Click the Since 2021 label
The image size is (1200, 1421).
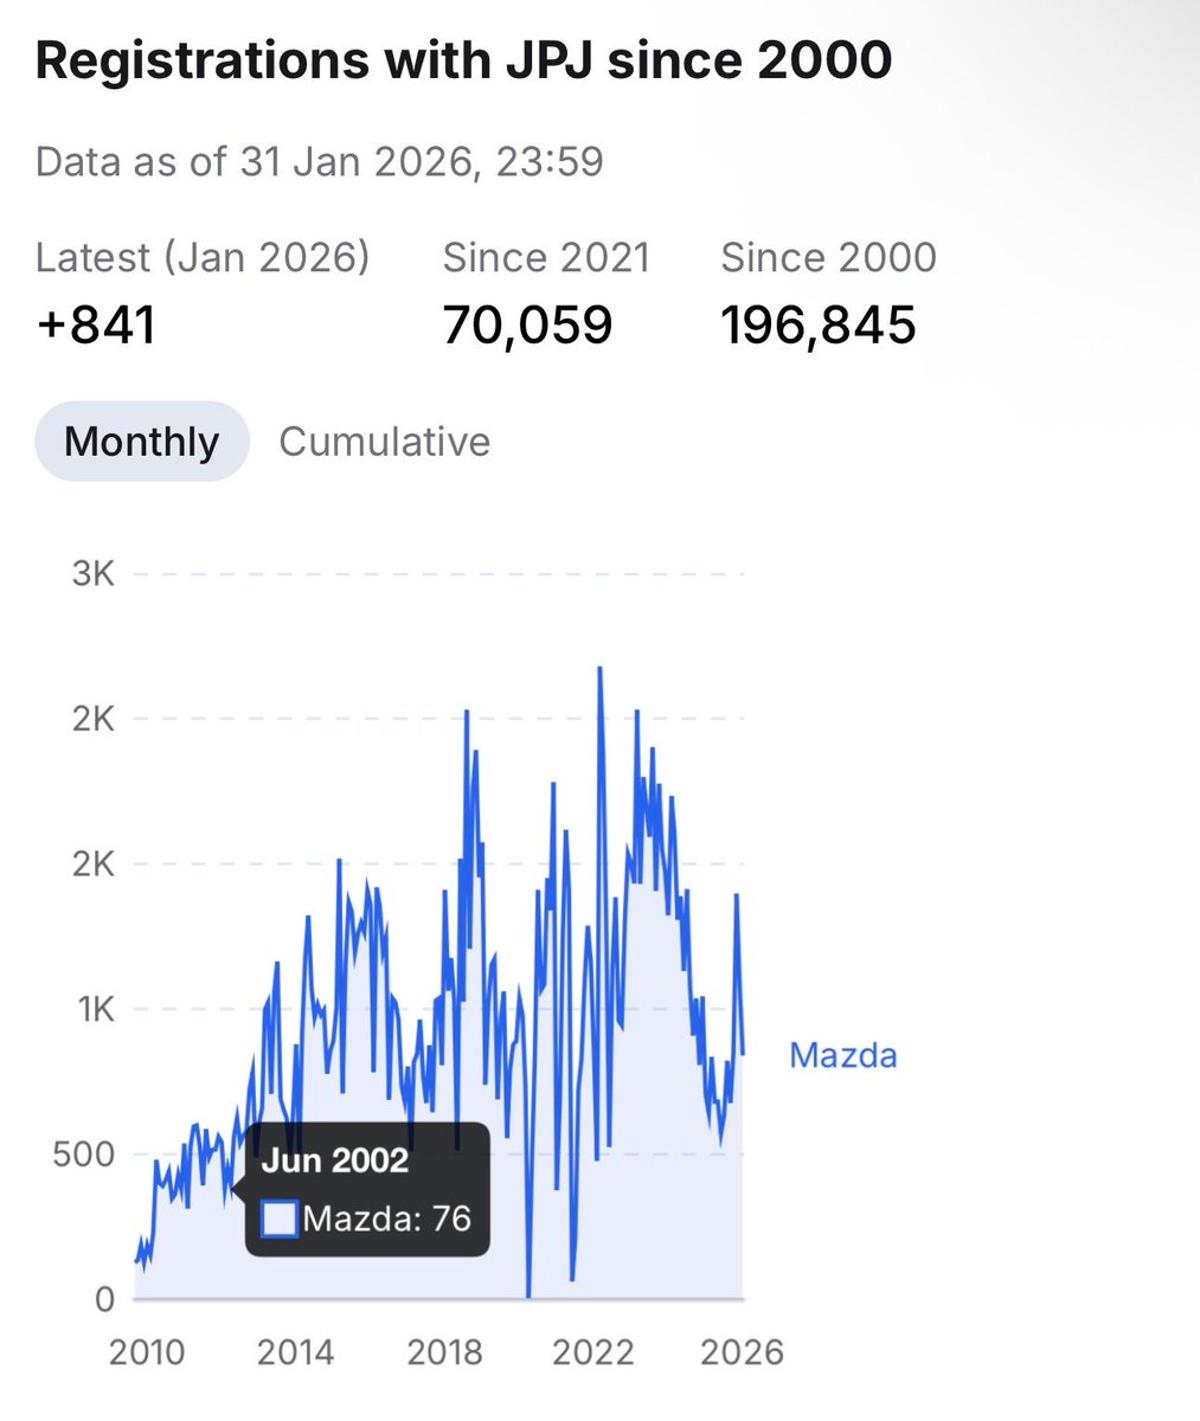(546, 257)
